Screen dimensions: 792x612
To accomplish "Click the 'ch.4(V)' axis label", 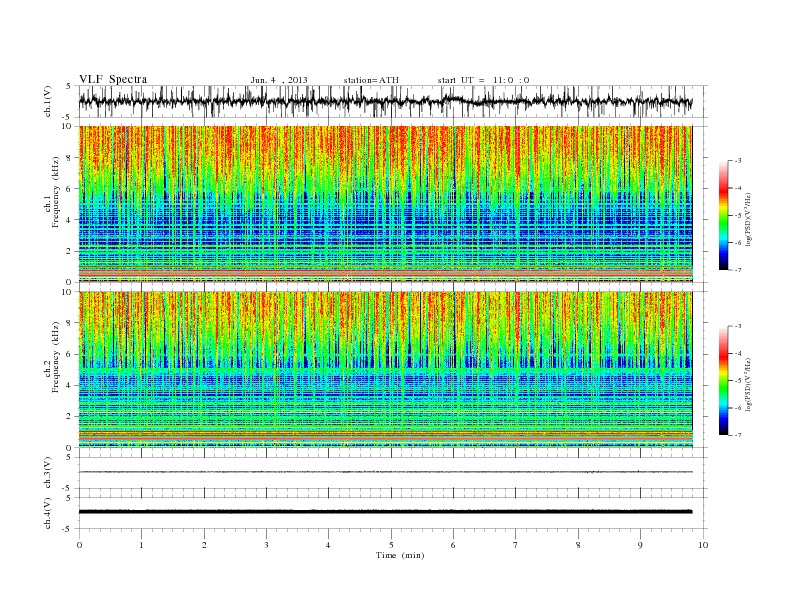I will click(x=48, y=513).
